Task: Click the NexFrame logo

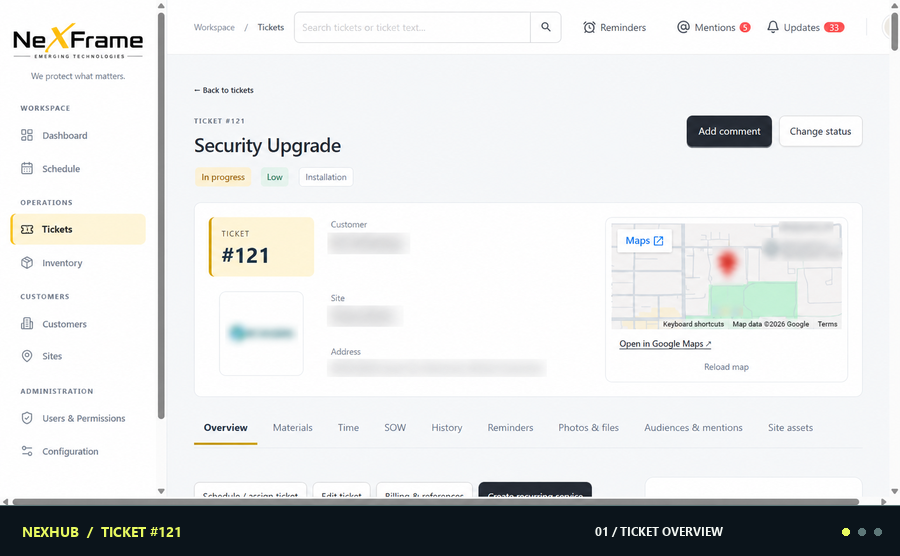Action: 78,41
